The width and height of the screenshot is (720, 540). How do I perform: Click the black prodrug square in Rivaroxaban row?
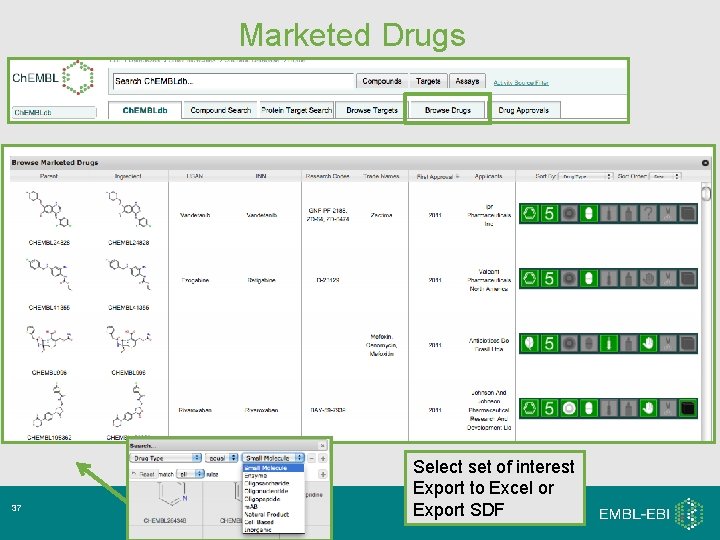687,408
